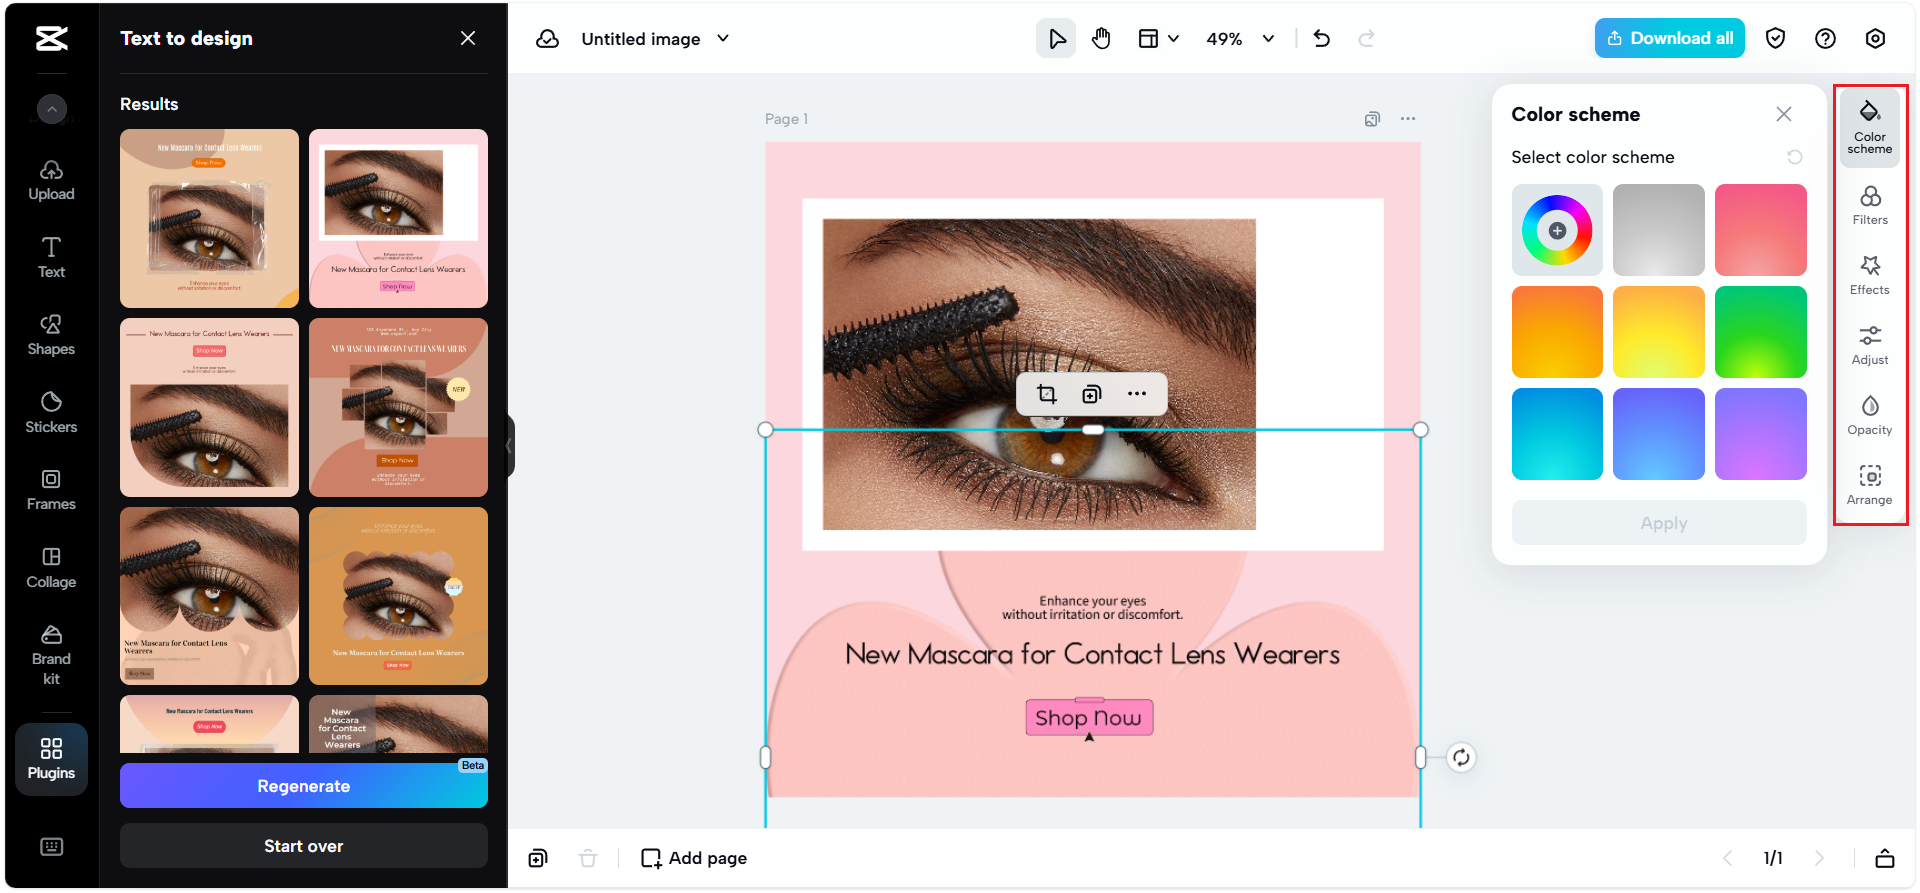1920x893 pixels.
Task: Switch to the Effects tab
Action: (1870, 275)
